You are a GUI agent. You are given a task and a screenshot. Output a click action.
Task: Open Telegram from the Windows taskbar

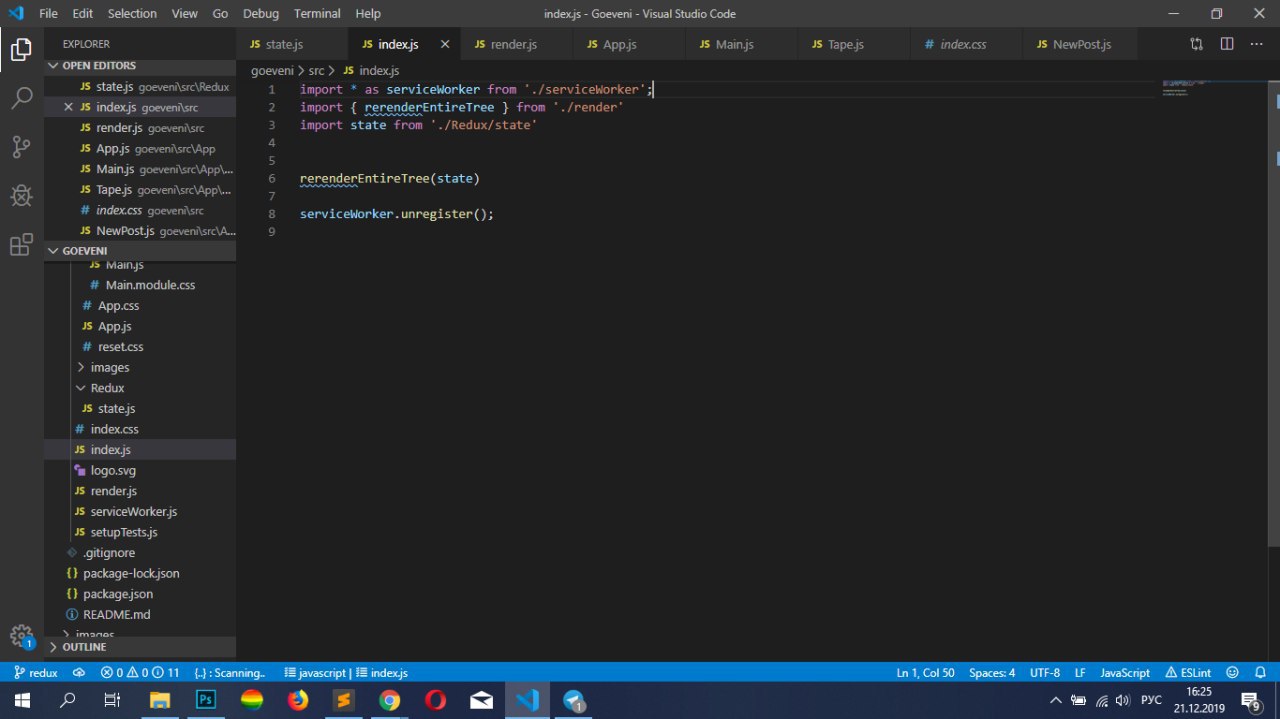574,700
